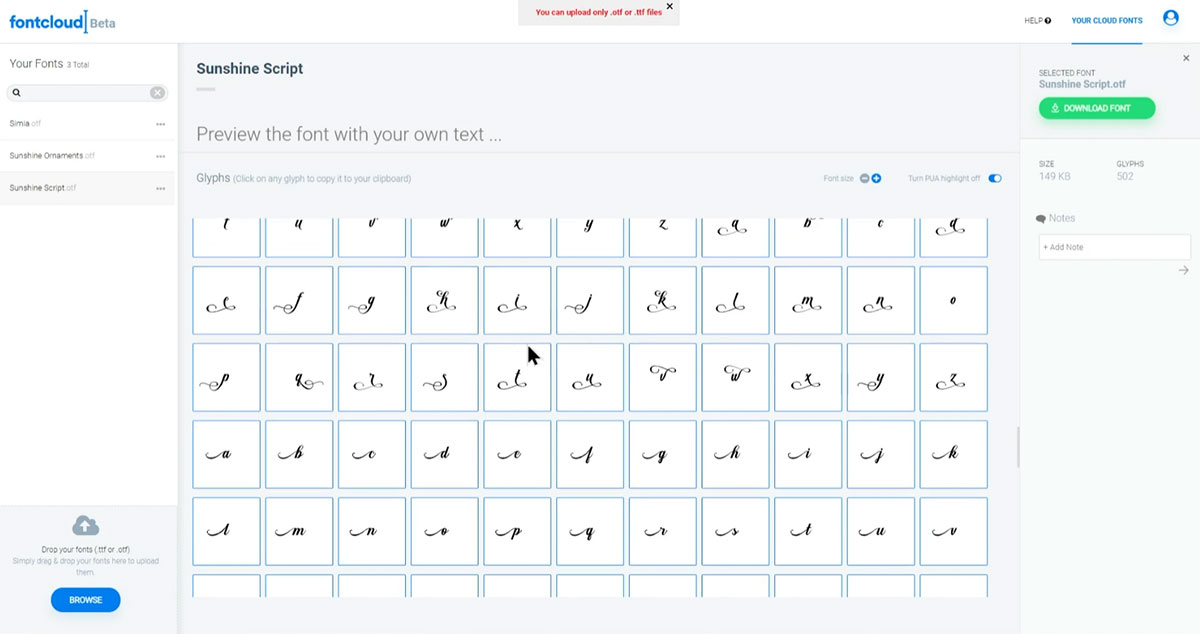Copy the 'w' glyph with swash above
Image resolution: width=1200 pixels, height=634 pixels.
735,377
